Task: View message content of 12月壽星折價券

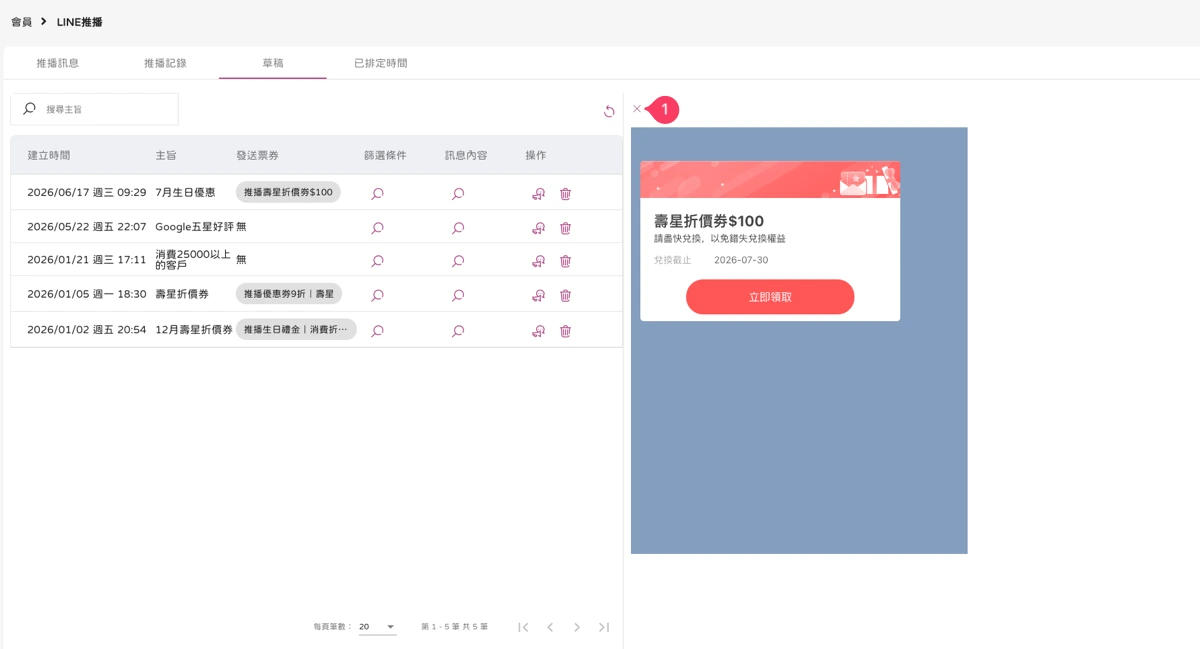Action: coord(458,331)
